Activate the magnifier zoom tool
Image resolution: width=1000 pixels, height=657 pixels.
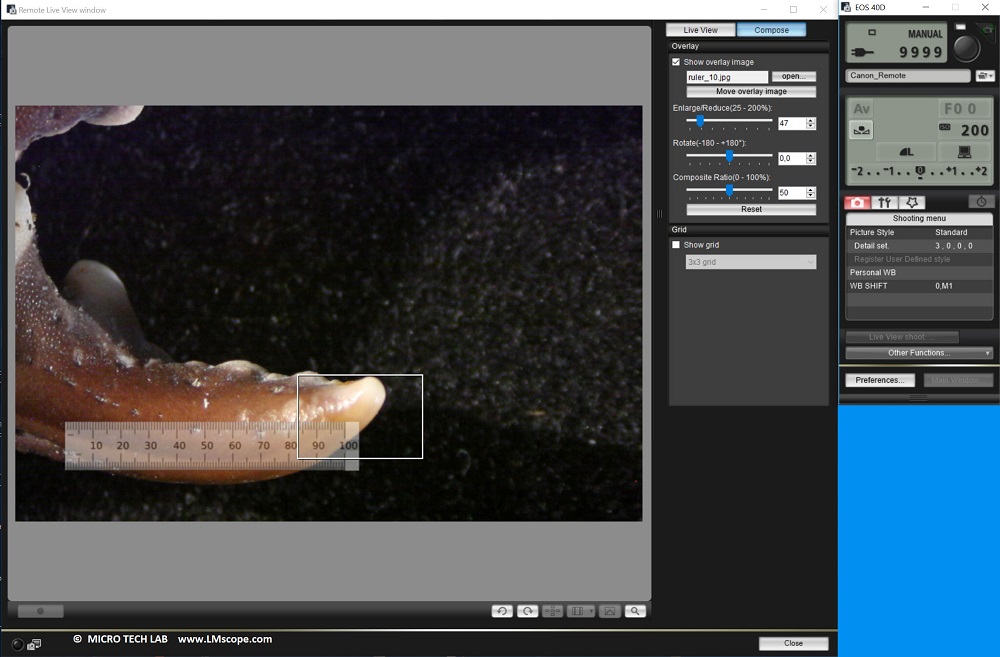coord(634,611)
